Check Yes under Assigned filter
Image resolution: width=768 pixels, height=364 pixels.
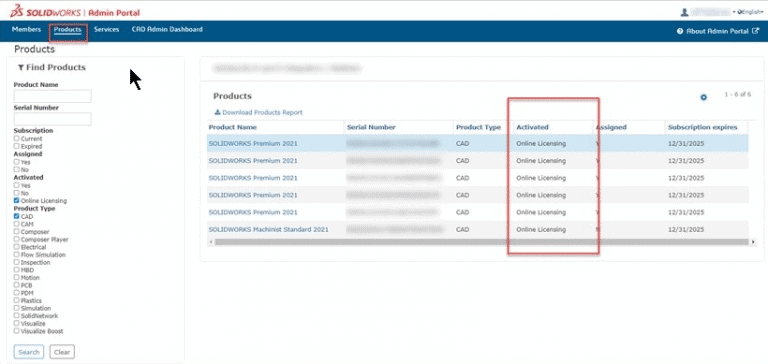click(17, 162)
